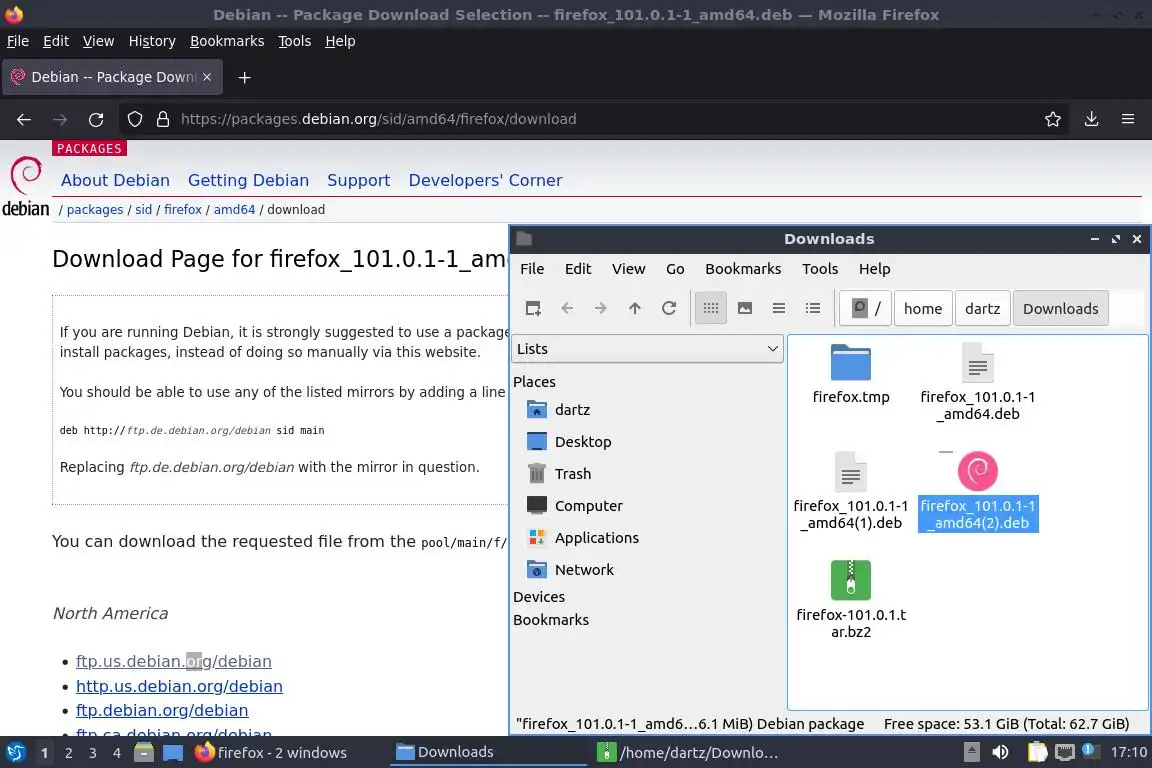Open Applications in Places sidebar

coord(583,538)
